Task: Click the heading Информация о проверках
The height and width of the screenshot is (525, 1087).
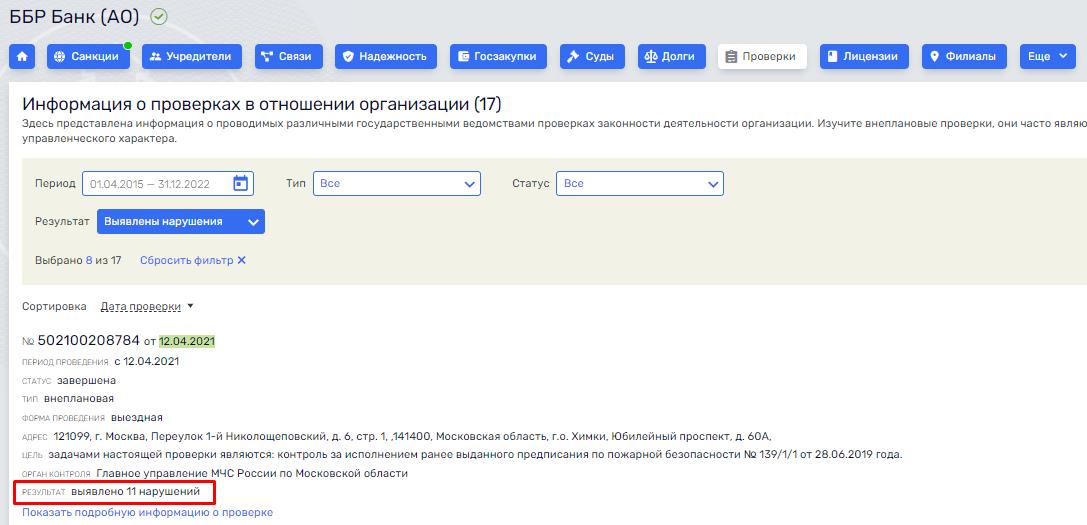Action: pyautogui.click(x=261, y=105)
